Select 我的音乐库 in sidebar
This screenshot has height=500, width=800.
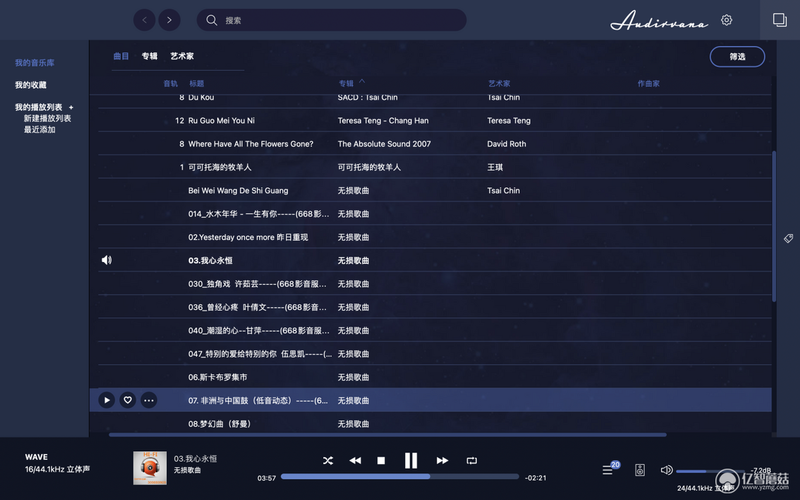(x=35, y=63)
